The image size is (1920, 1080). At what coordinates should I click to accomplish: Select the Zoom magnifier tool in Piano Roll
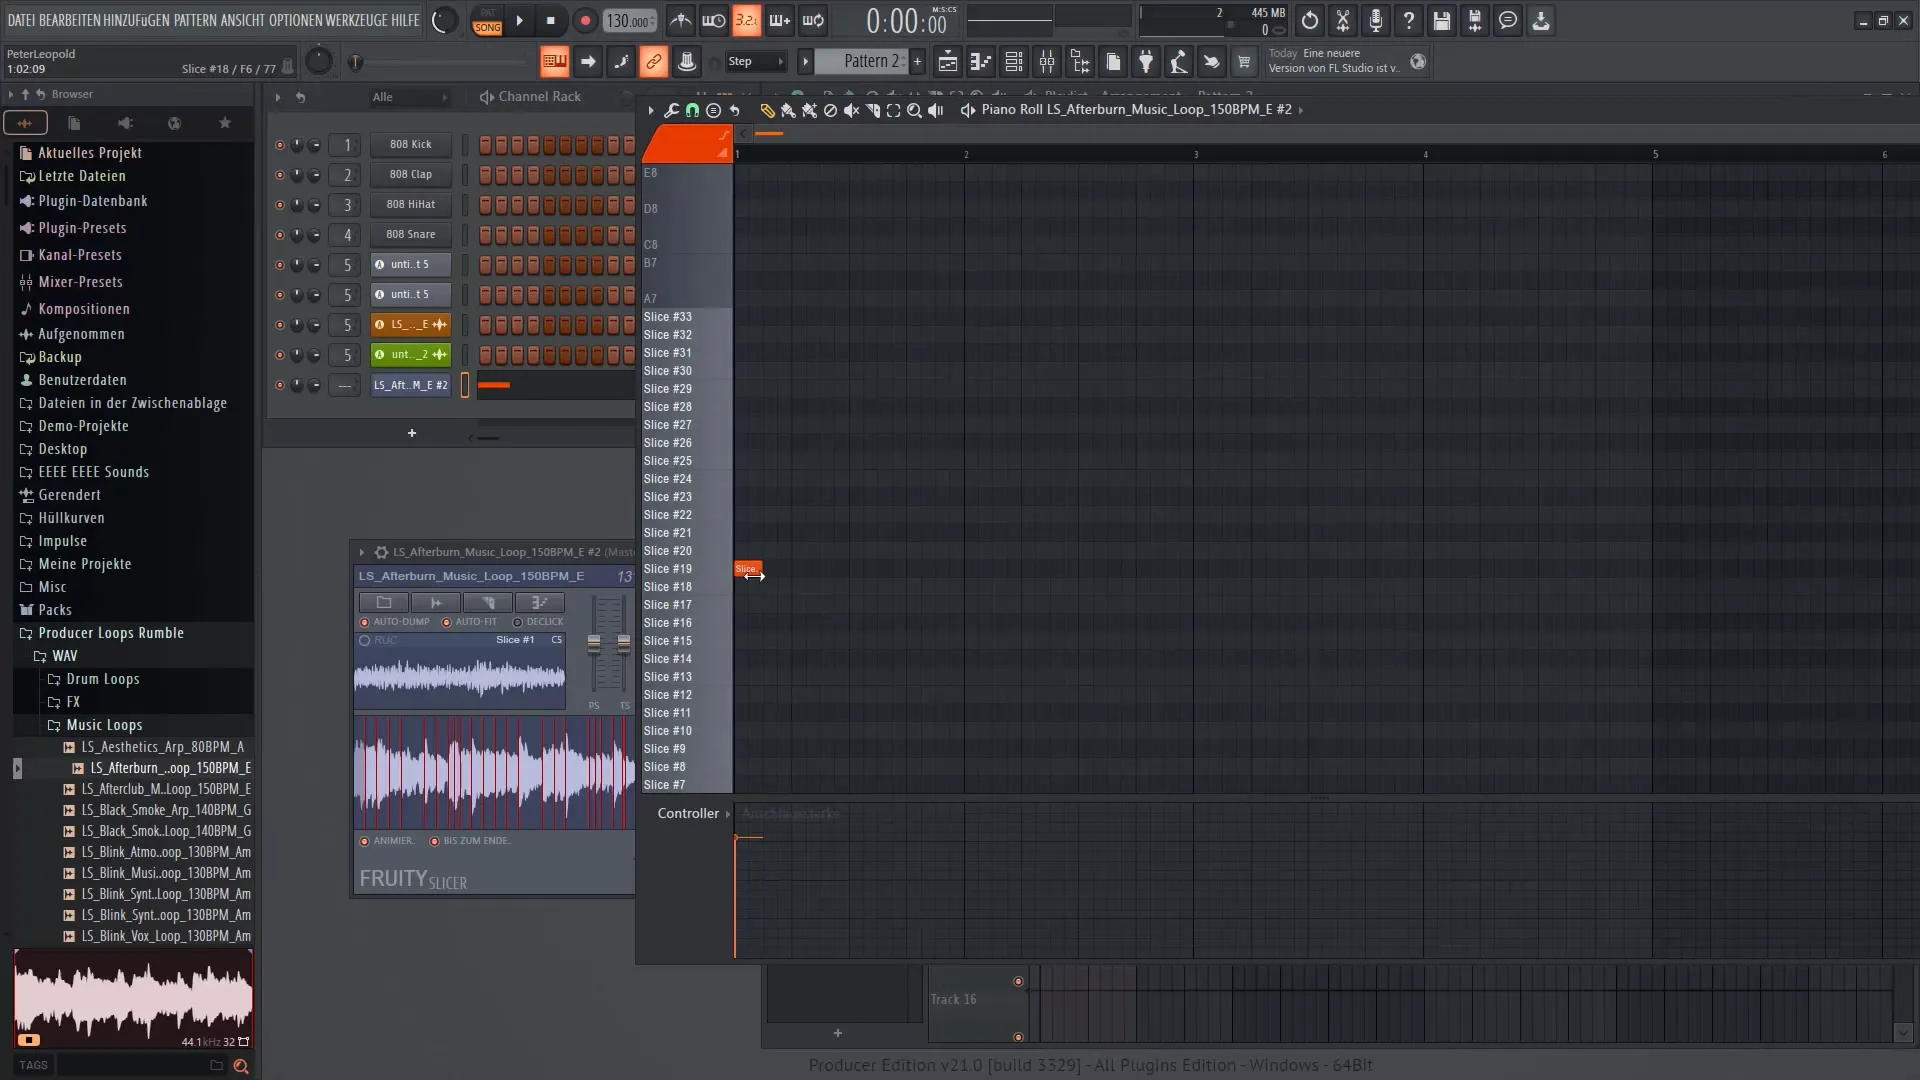pos(914,110)
